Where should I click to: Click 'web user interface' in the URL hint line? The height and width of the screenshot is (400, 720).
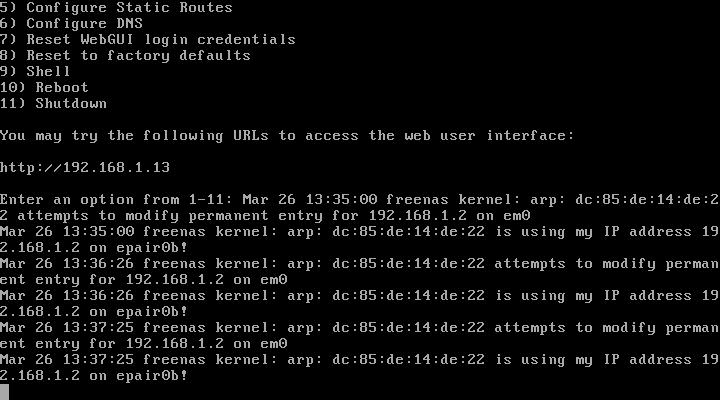tap(498, 135)
